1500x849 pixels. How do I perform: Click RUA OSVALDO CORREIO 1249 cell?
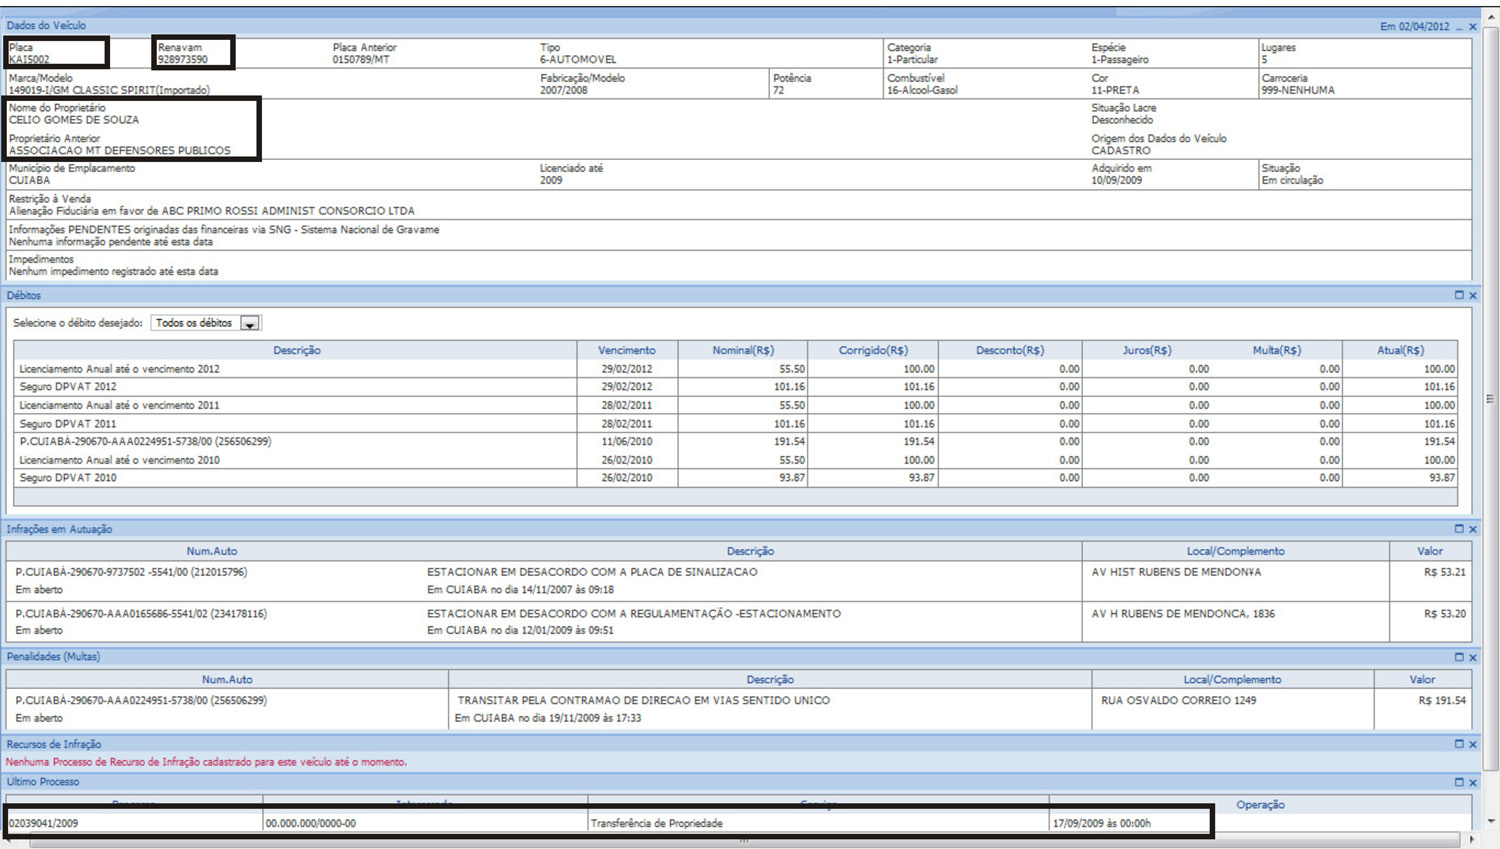point(1179,701)
